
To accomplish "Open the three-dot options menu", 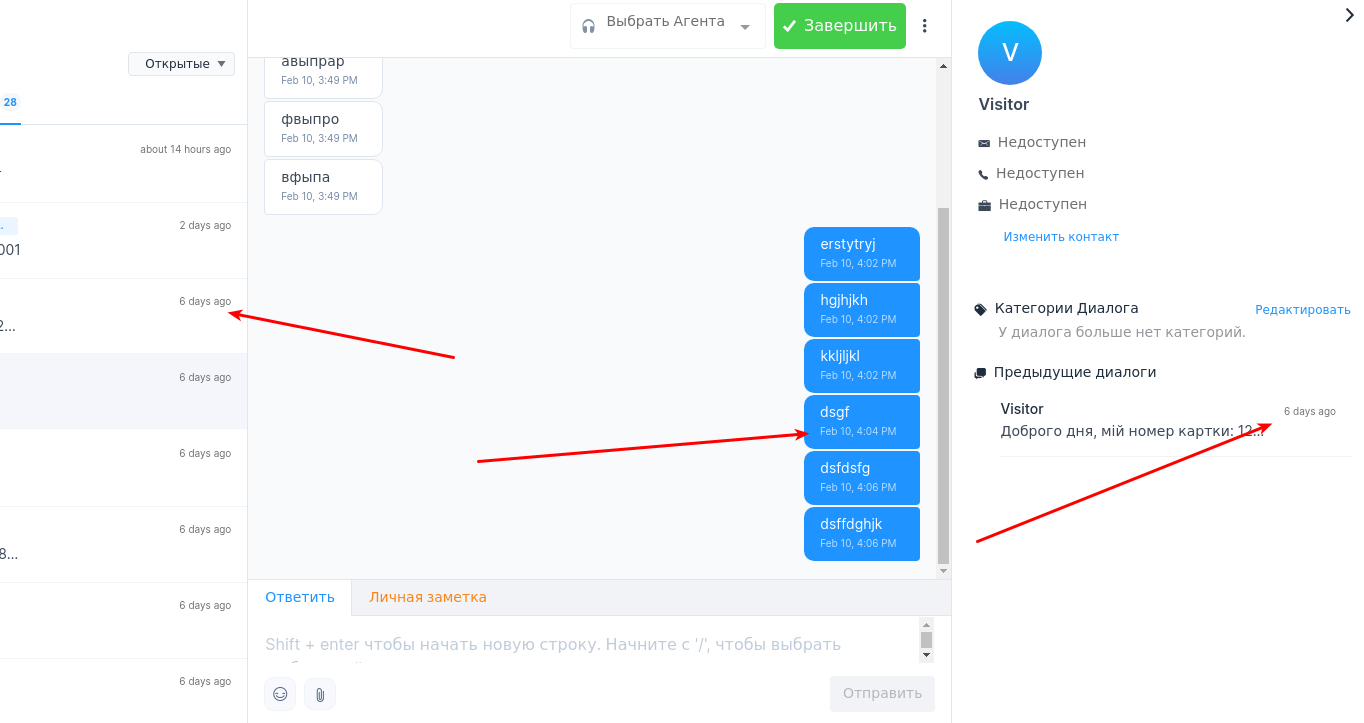I will coord(924,25).
